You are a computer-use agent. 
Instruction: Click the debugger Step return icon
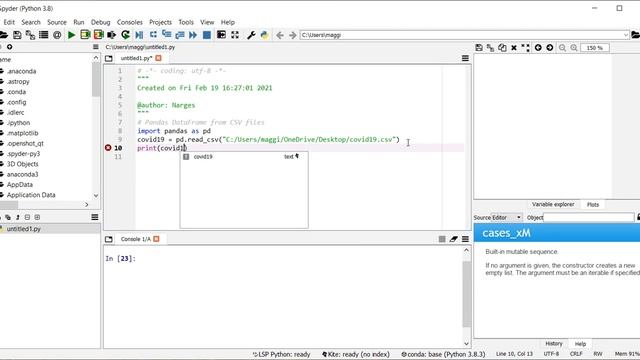180,35
